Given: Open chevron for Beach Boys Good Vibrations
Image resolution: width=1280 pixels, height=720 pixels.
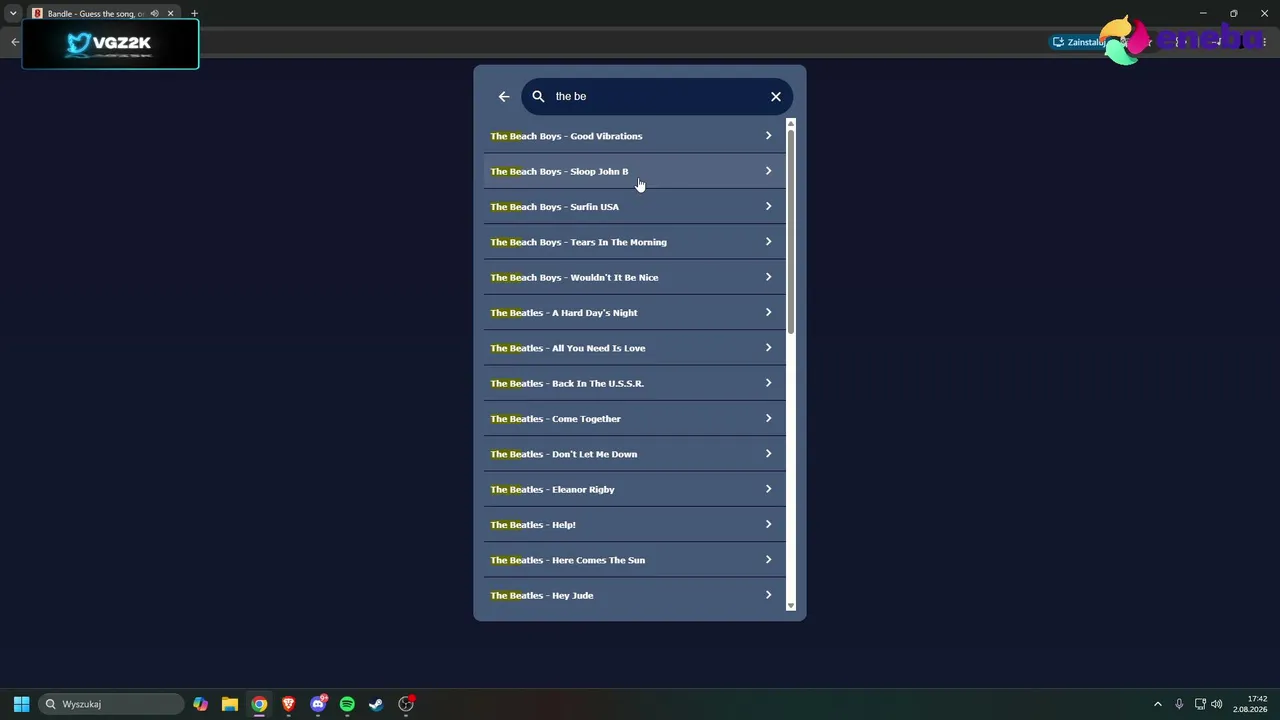Looking at the screenshot, I should coord(768,136).
